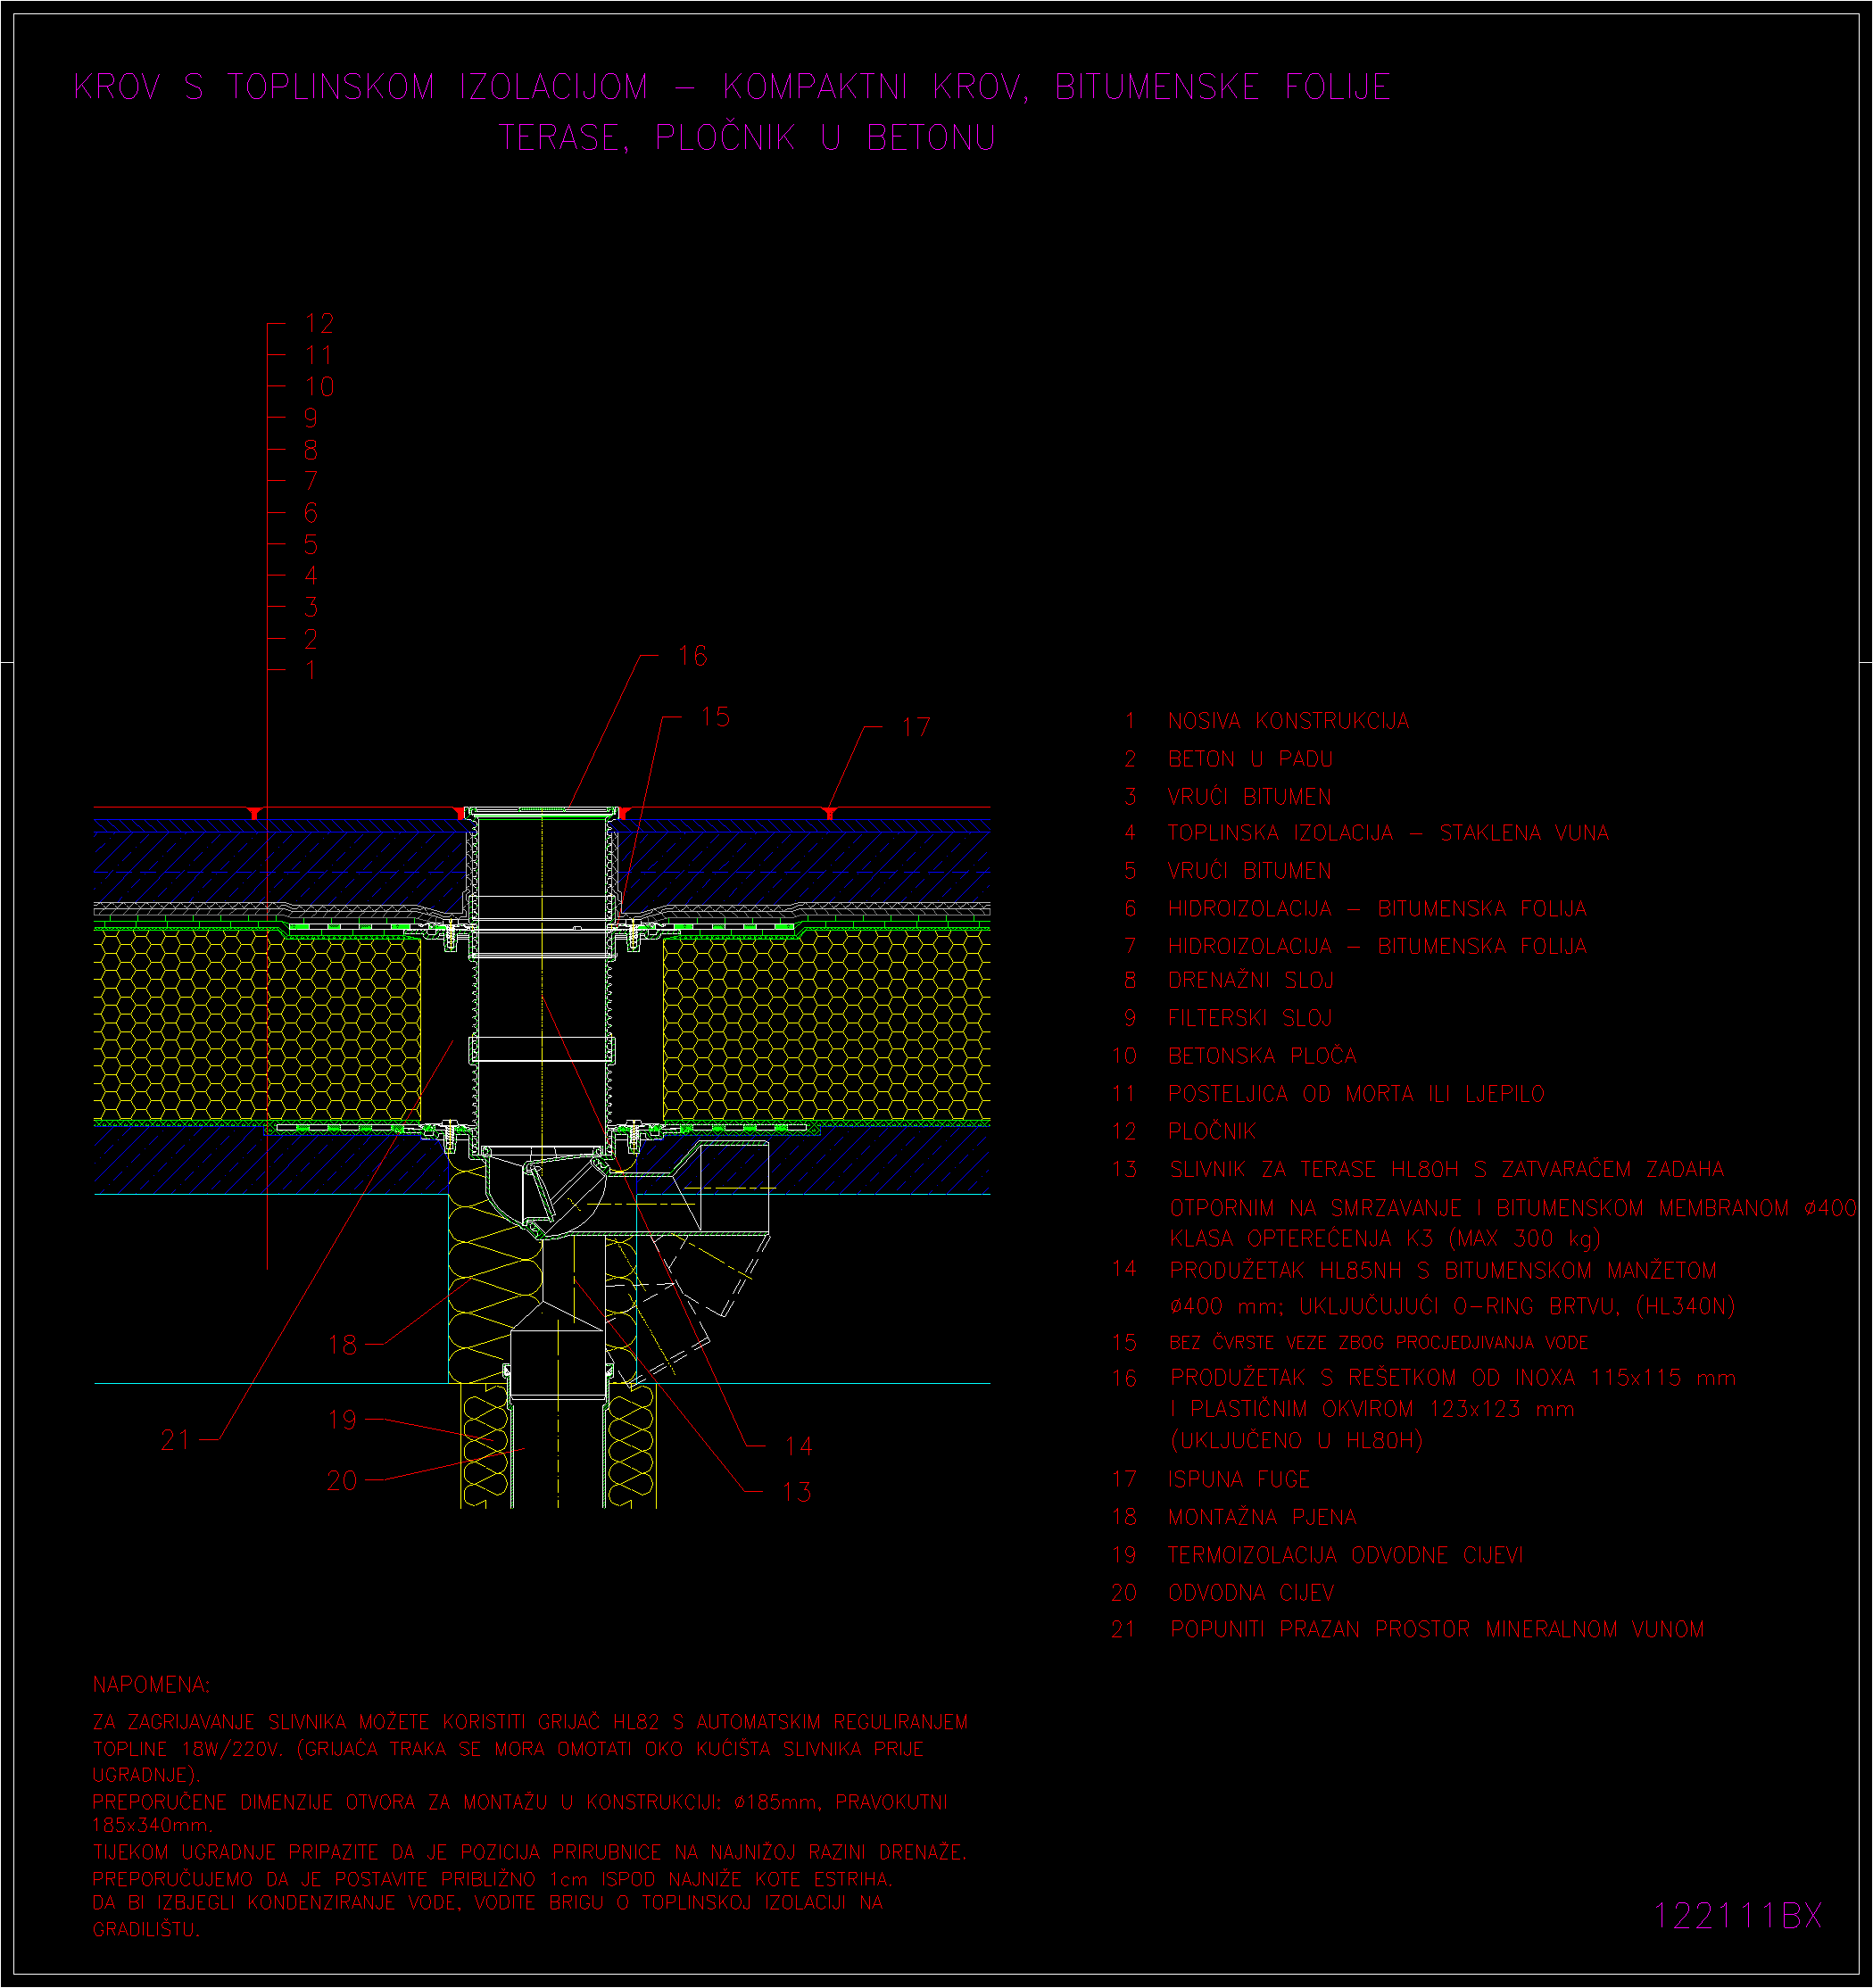
Task: Click legend text "DRENAŽNI SLOJ"
Action: pyautogui.click(x=1250, y=981)
